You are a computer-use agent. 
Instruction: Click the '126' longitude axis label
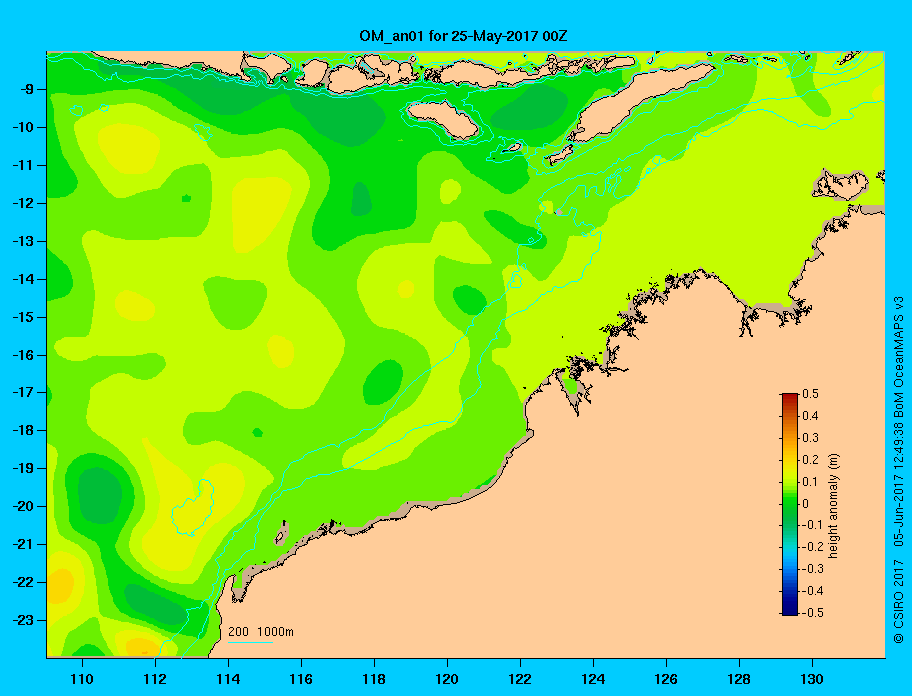(666, 679)
